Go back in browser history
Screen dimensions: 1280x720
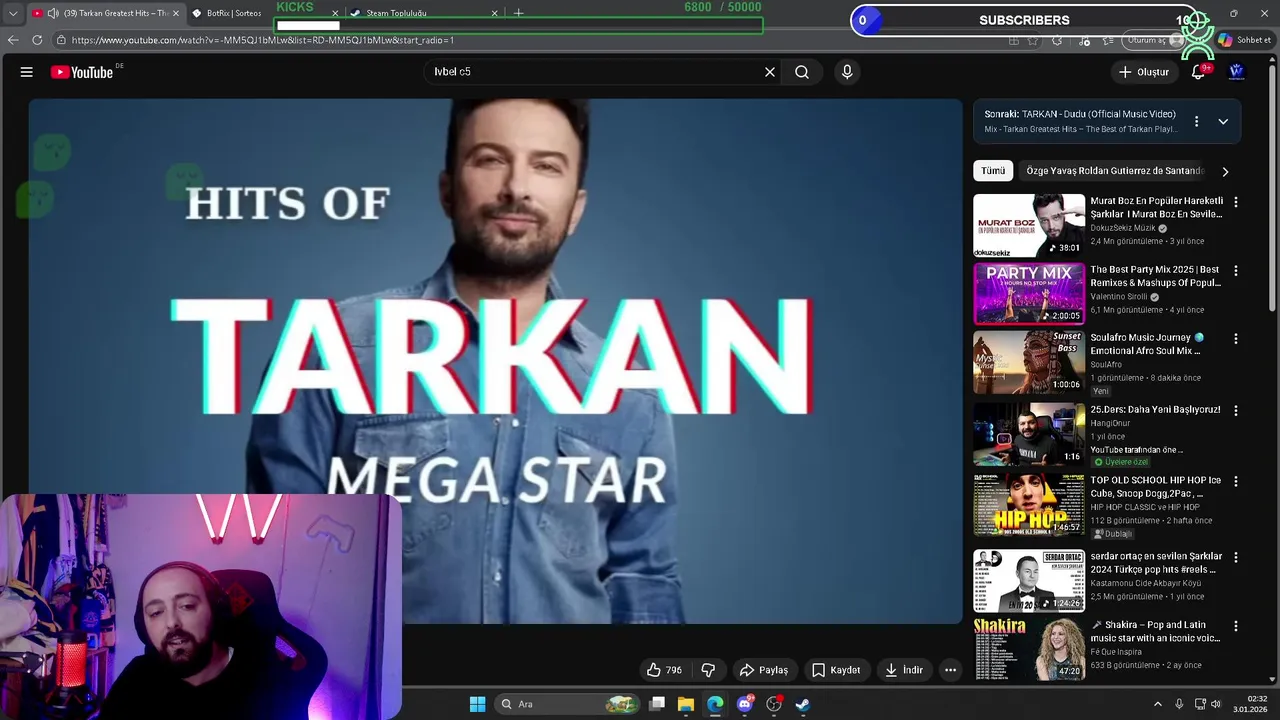13,40
